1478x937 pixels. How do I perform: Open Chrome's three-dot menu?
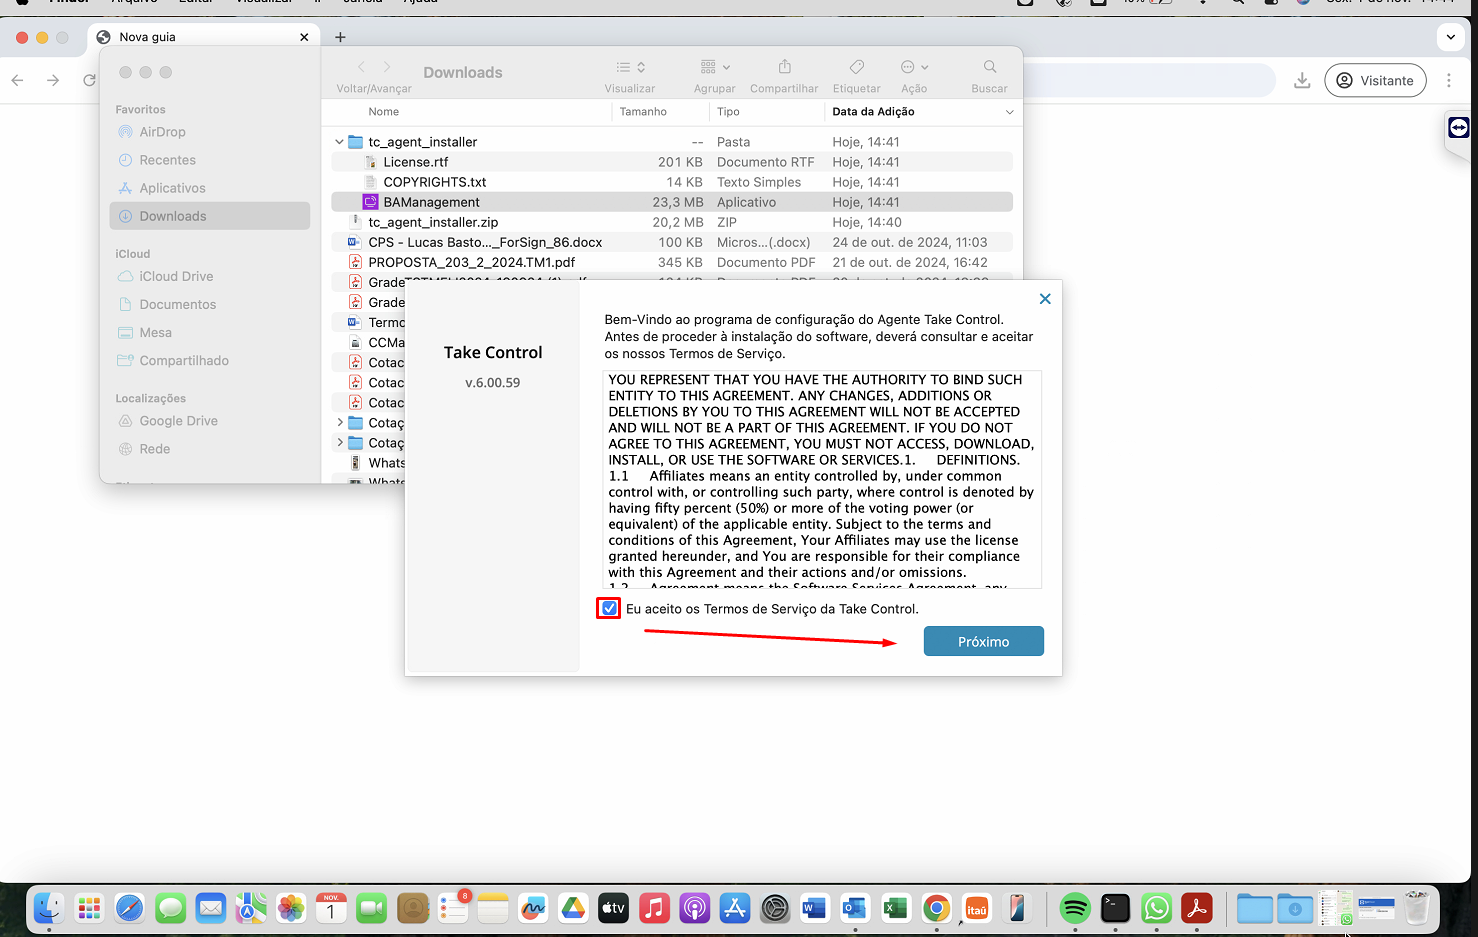[1449, 80]
